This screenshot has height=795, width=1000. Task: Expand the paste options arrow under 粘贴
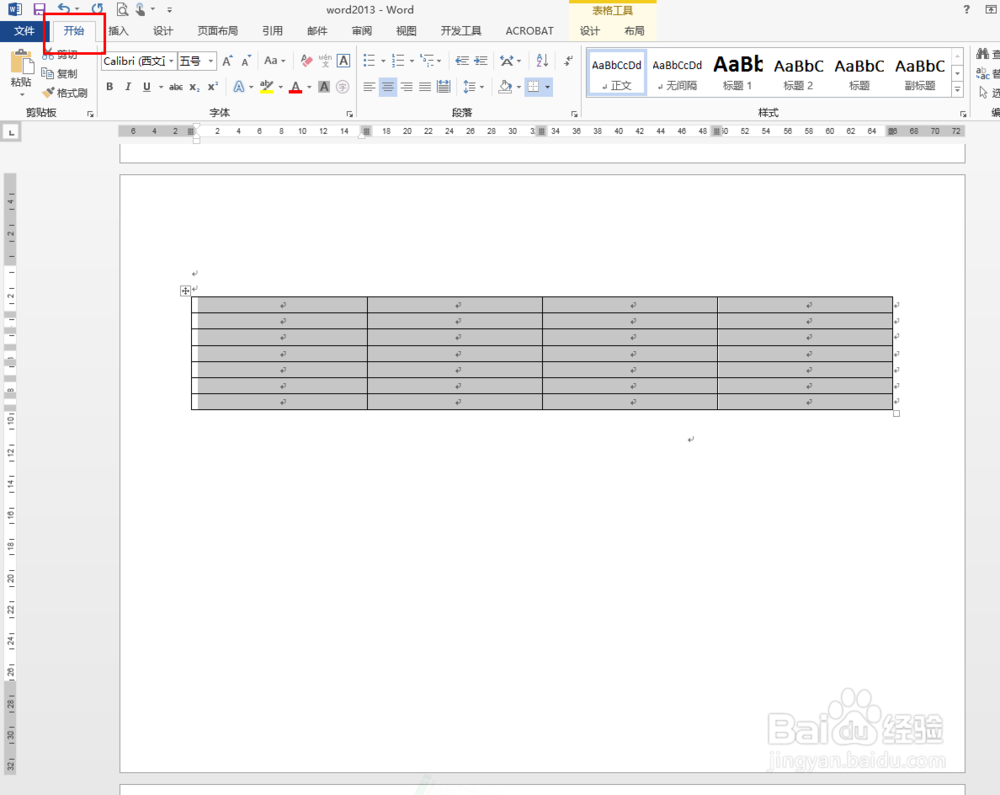pyautogui.click(x=22, y=94)
